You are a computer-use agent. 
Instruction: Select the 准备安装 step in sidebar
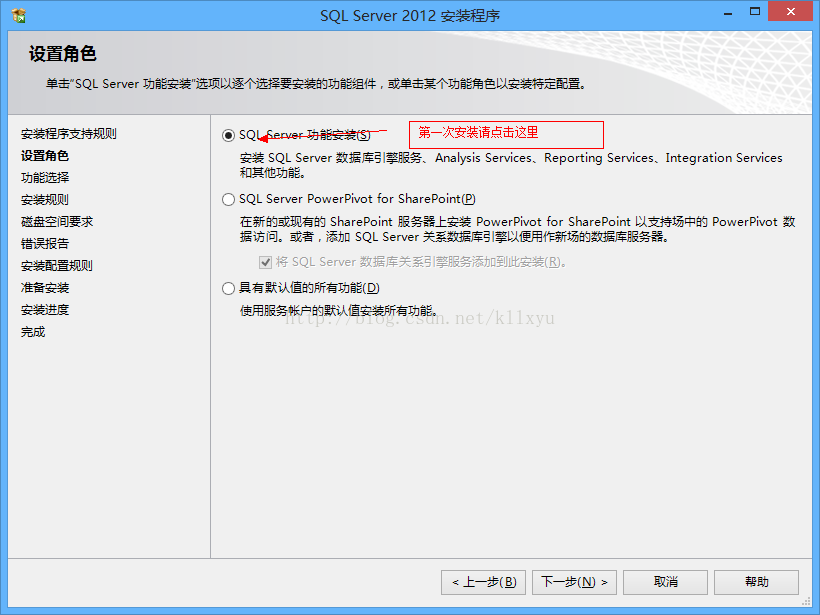click(45, 288)
